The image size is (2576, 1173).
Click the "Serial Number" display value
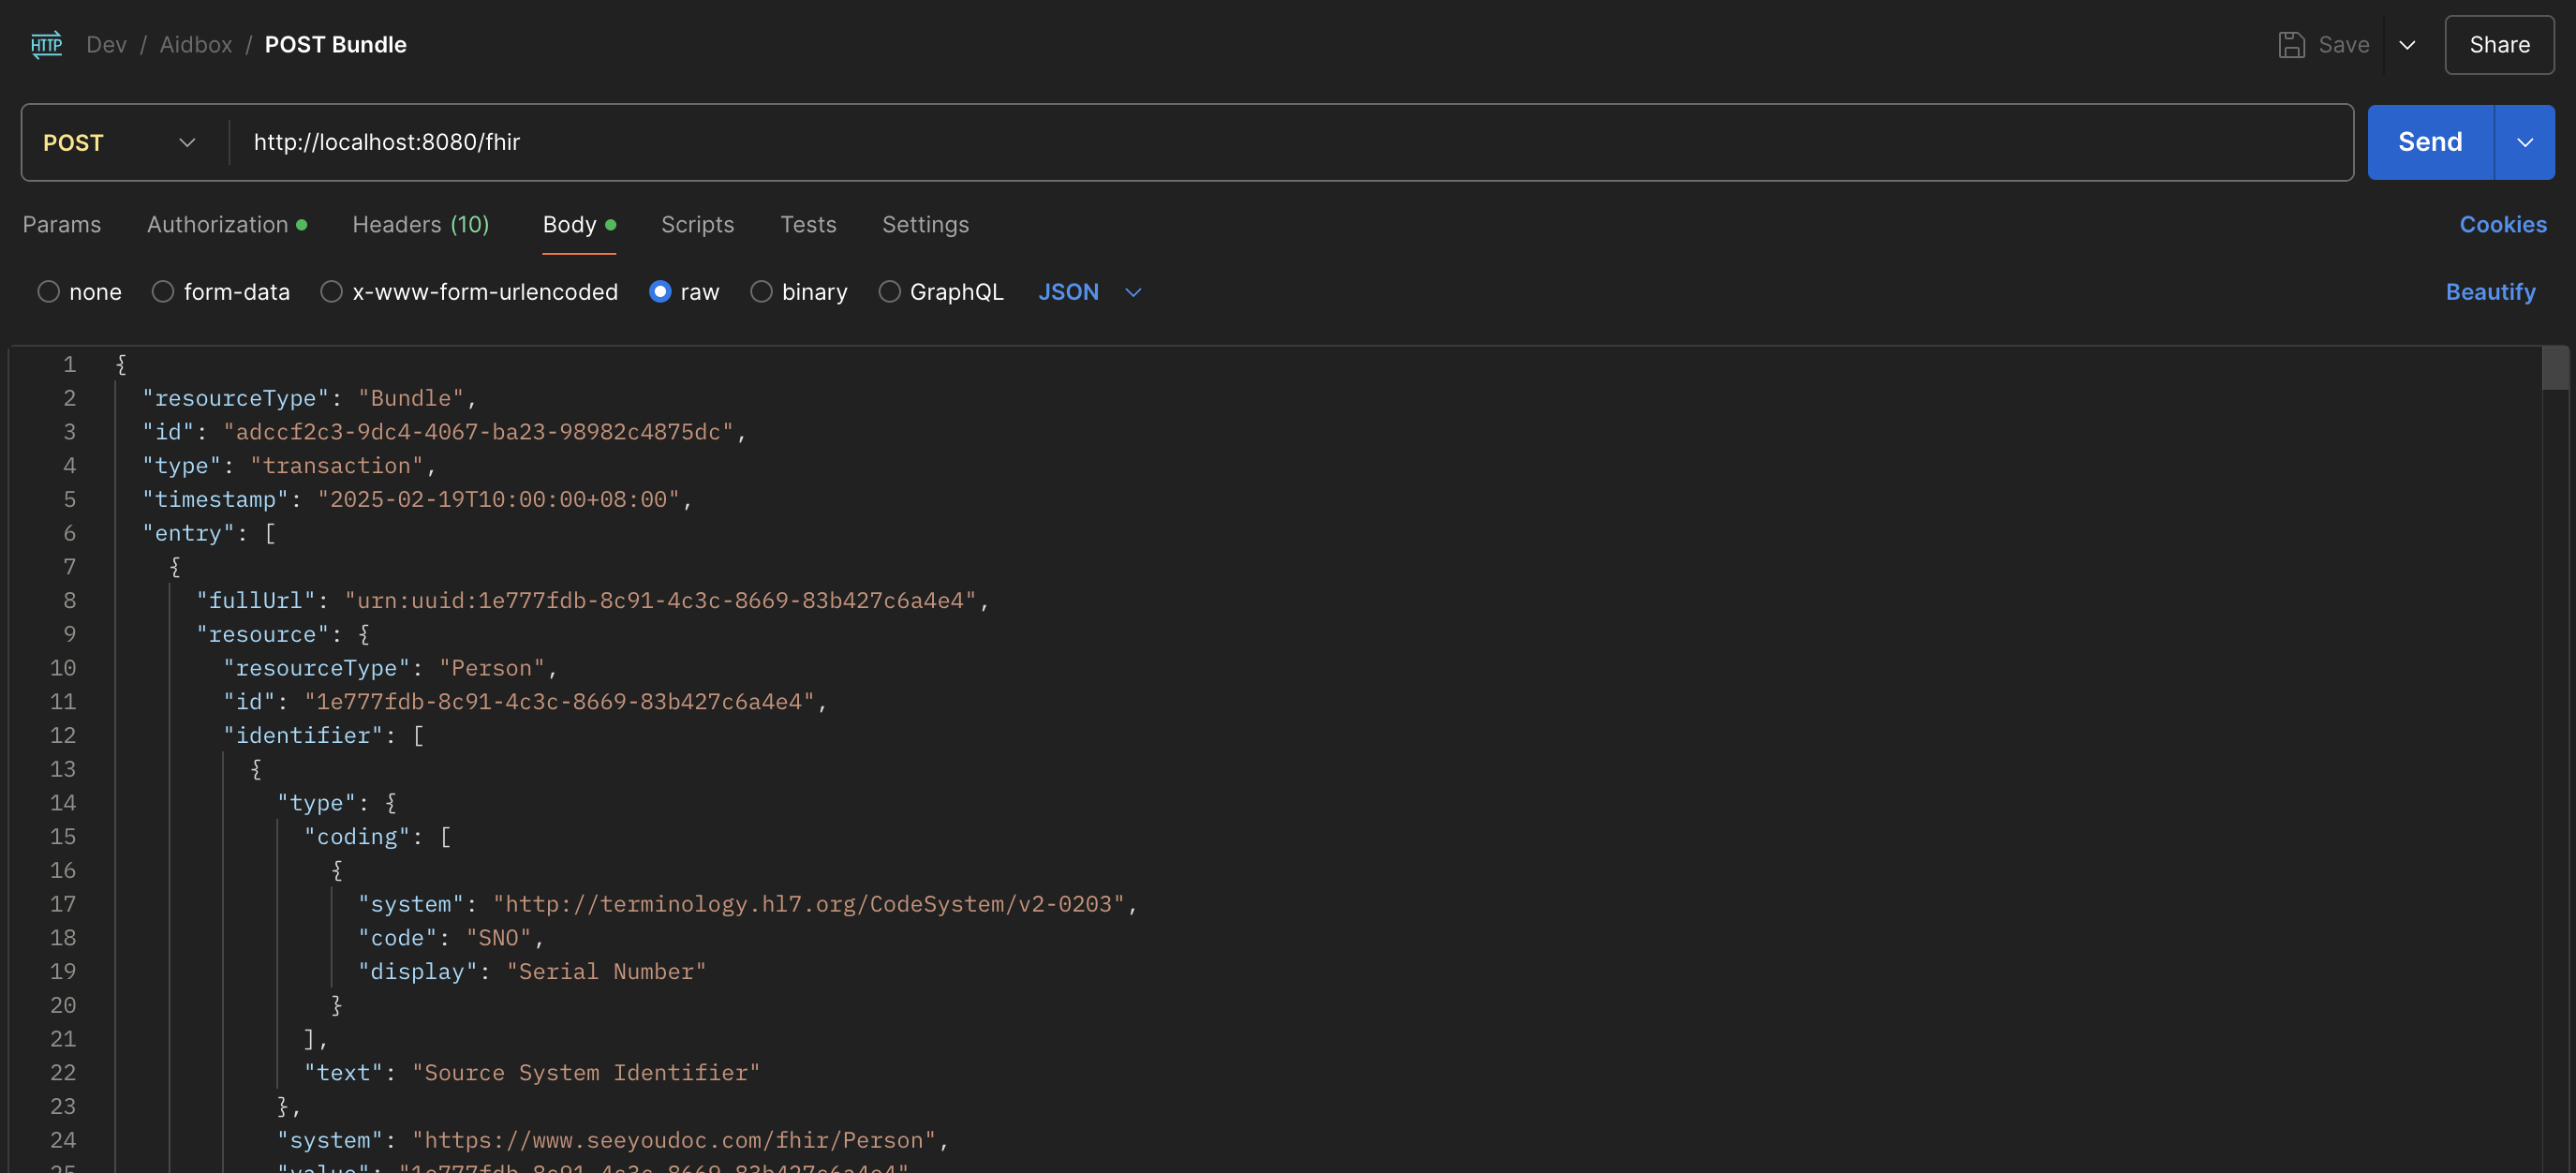point(606,972)
